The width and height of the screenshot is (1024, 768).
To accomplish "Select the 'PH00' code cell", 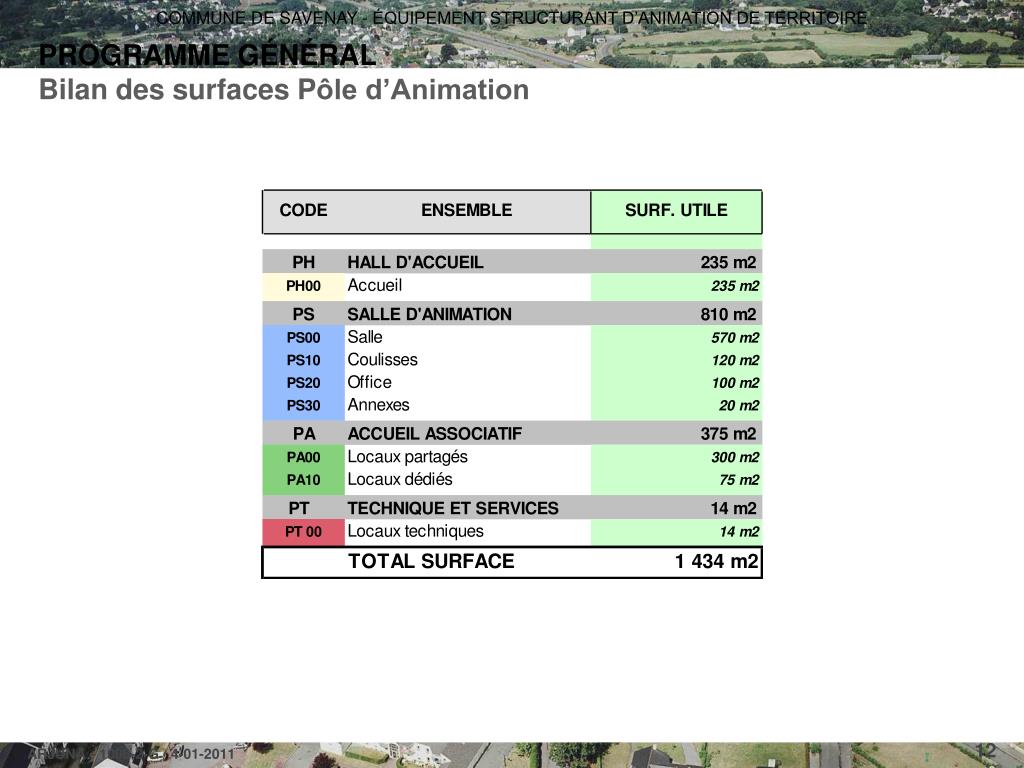I will [x=303, y=286].
